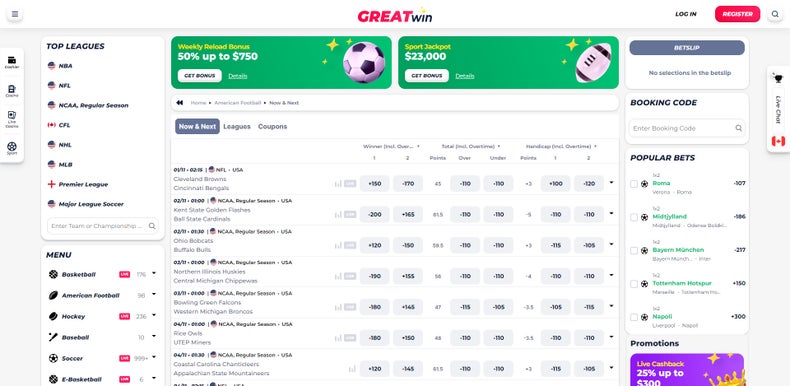The width and height of the screenshot is (790, 386).
Task: Click the breadcrumb back arrows icon
Action: 179,103
